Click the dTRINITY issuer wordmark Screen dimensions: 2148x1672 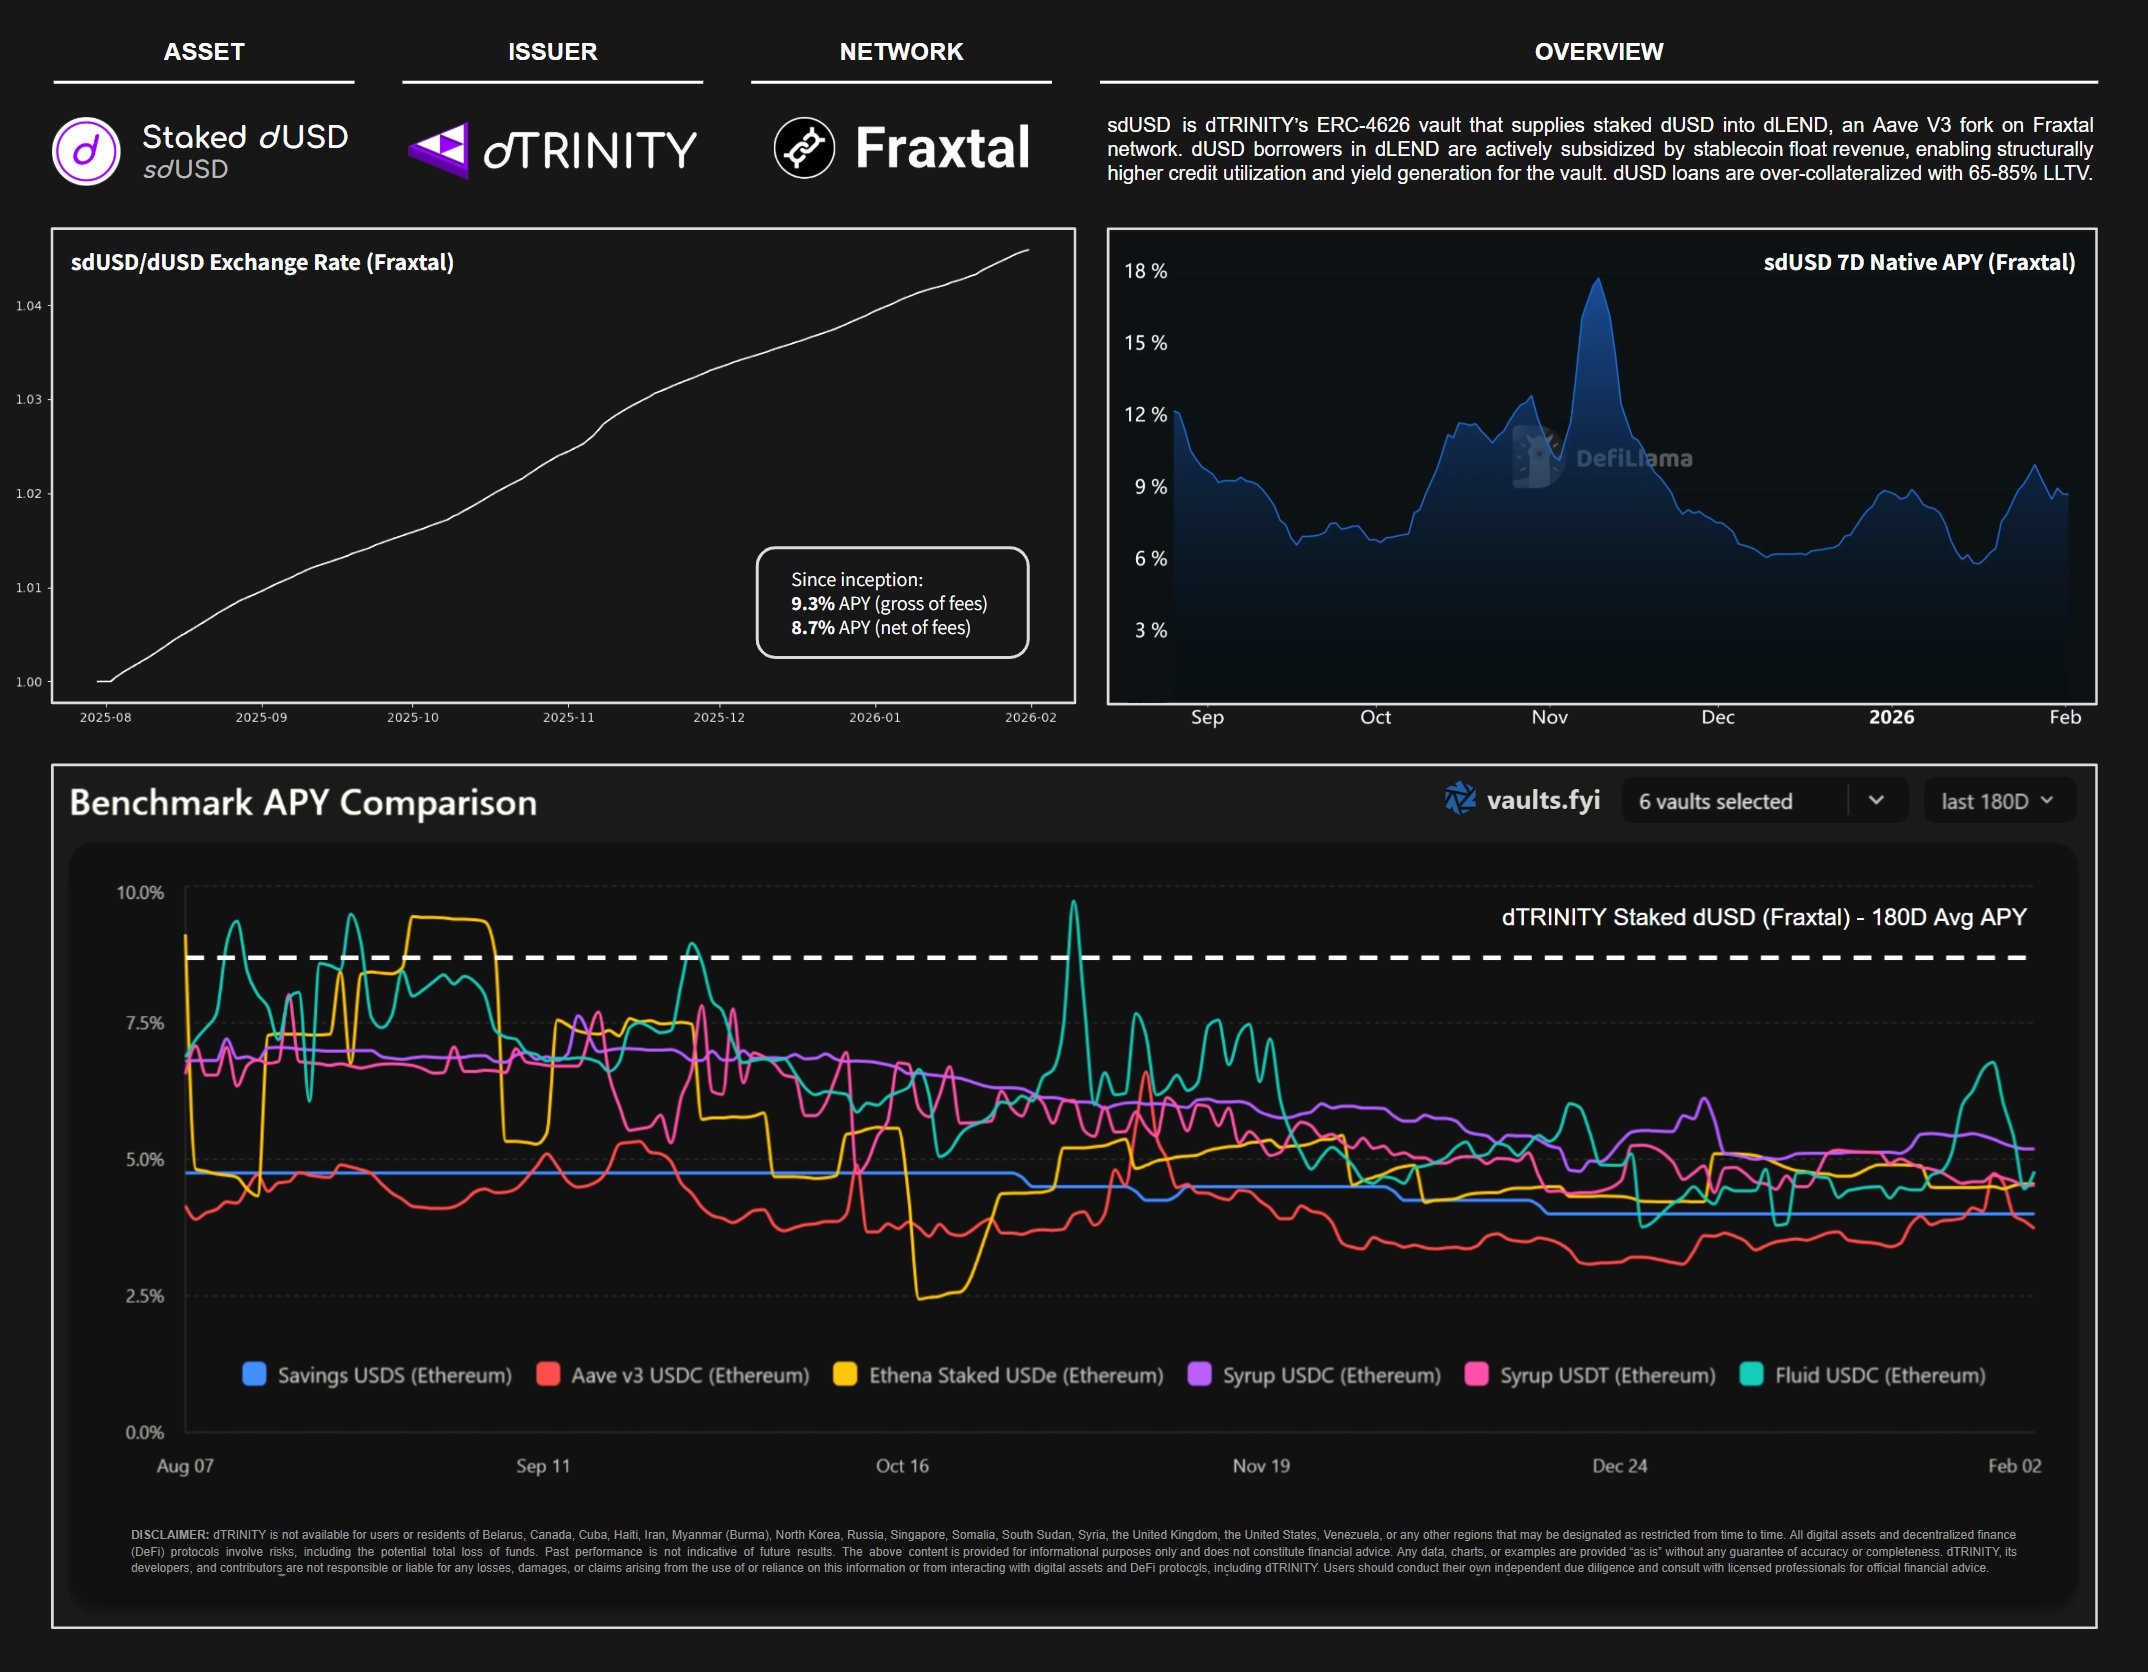[590, 150]
